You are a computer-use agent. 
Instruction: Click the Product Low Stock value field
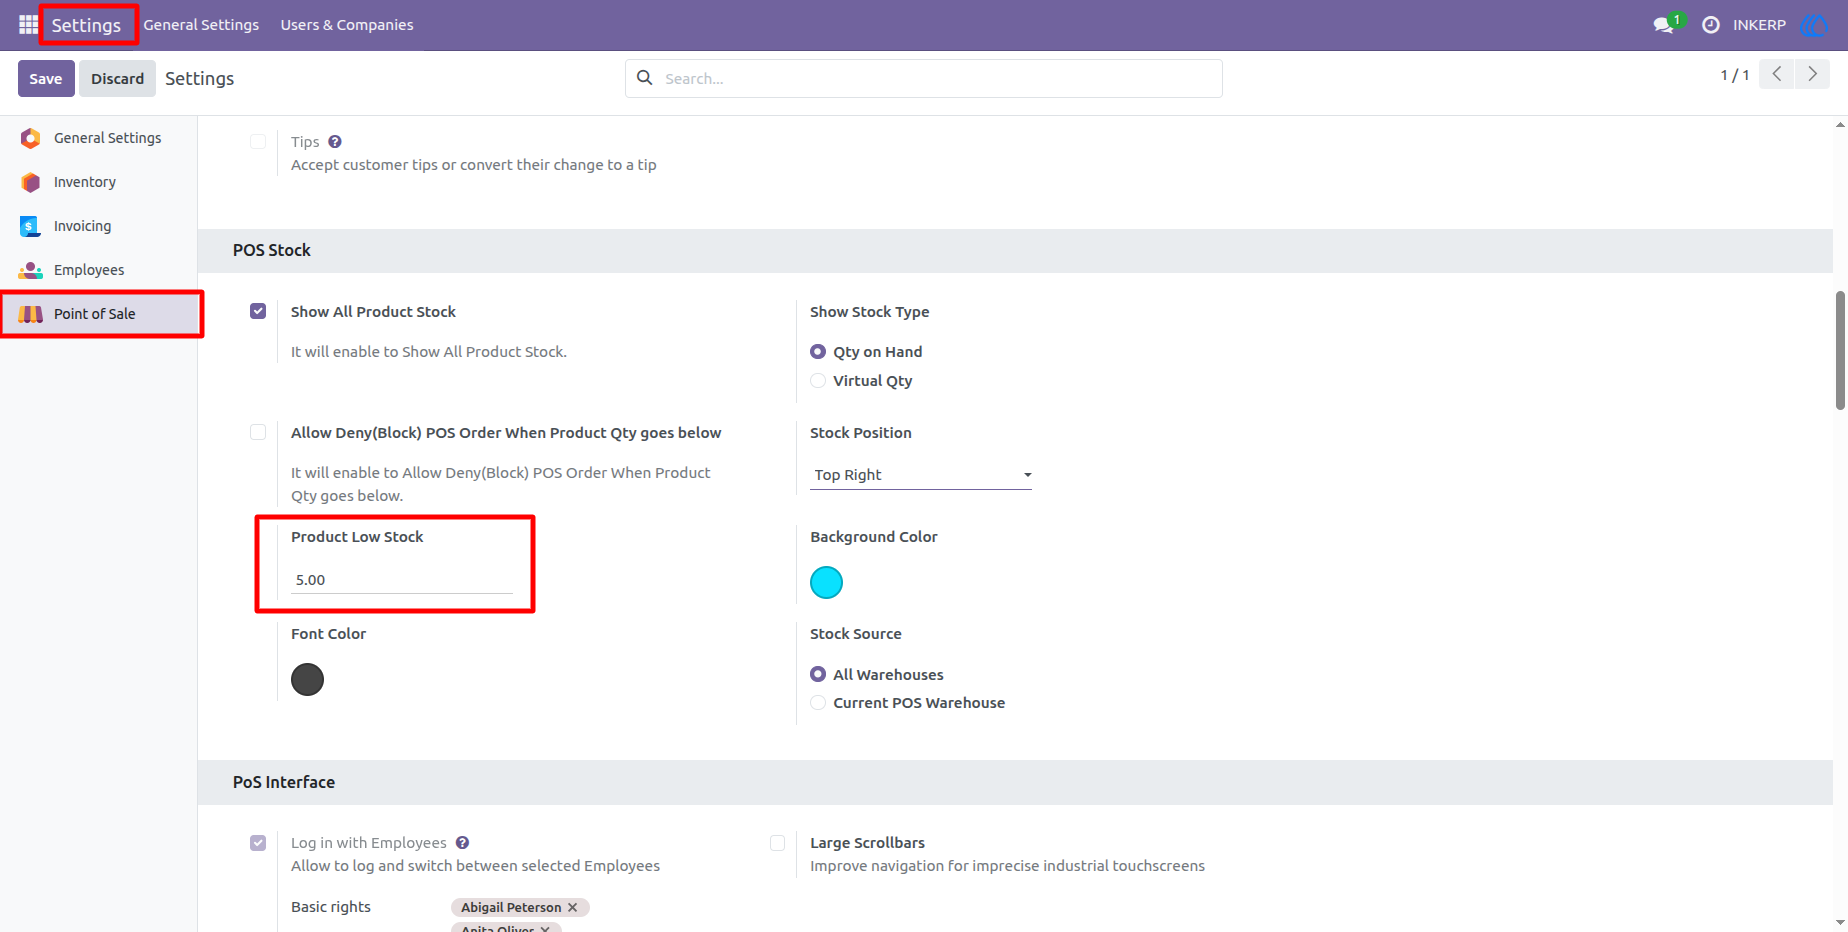[x=402, y=580]
